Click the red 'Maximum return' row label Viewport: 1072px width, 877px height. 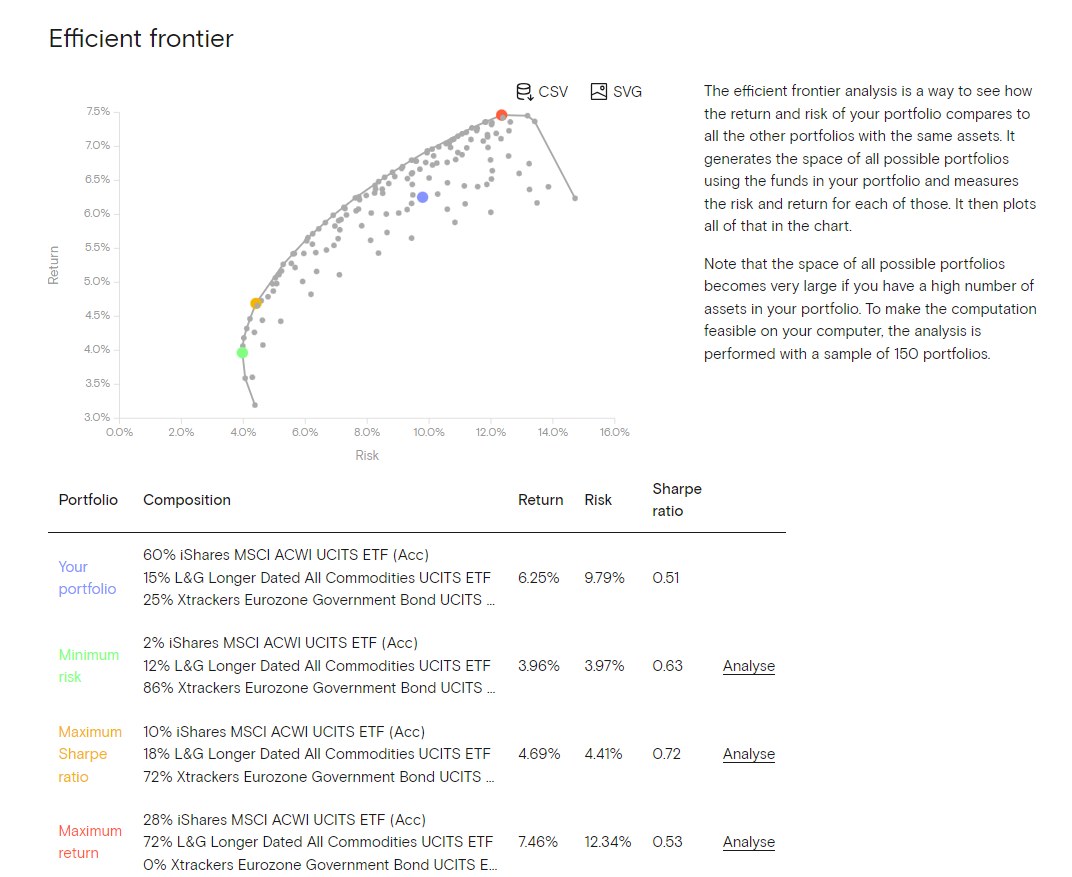[x=89, y=842]
